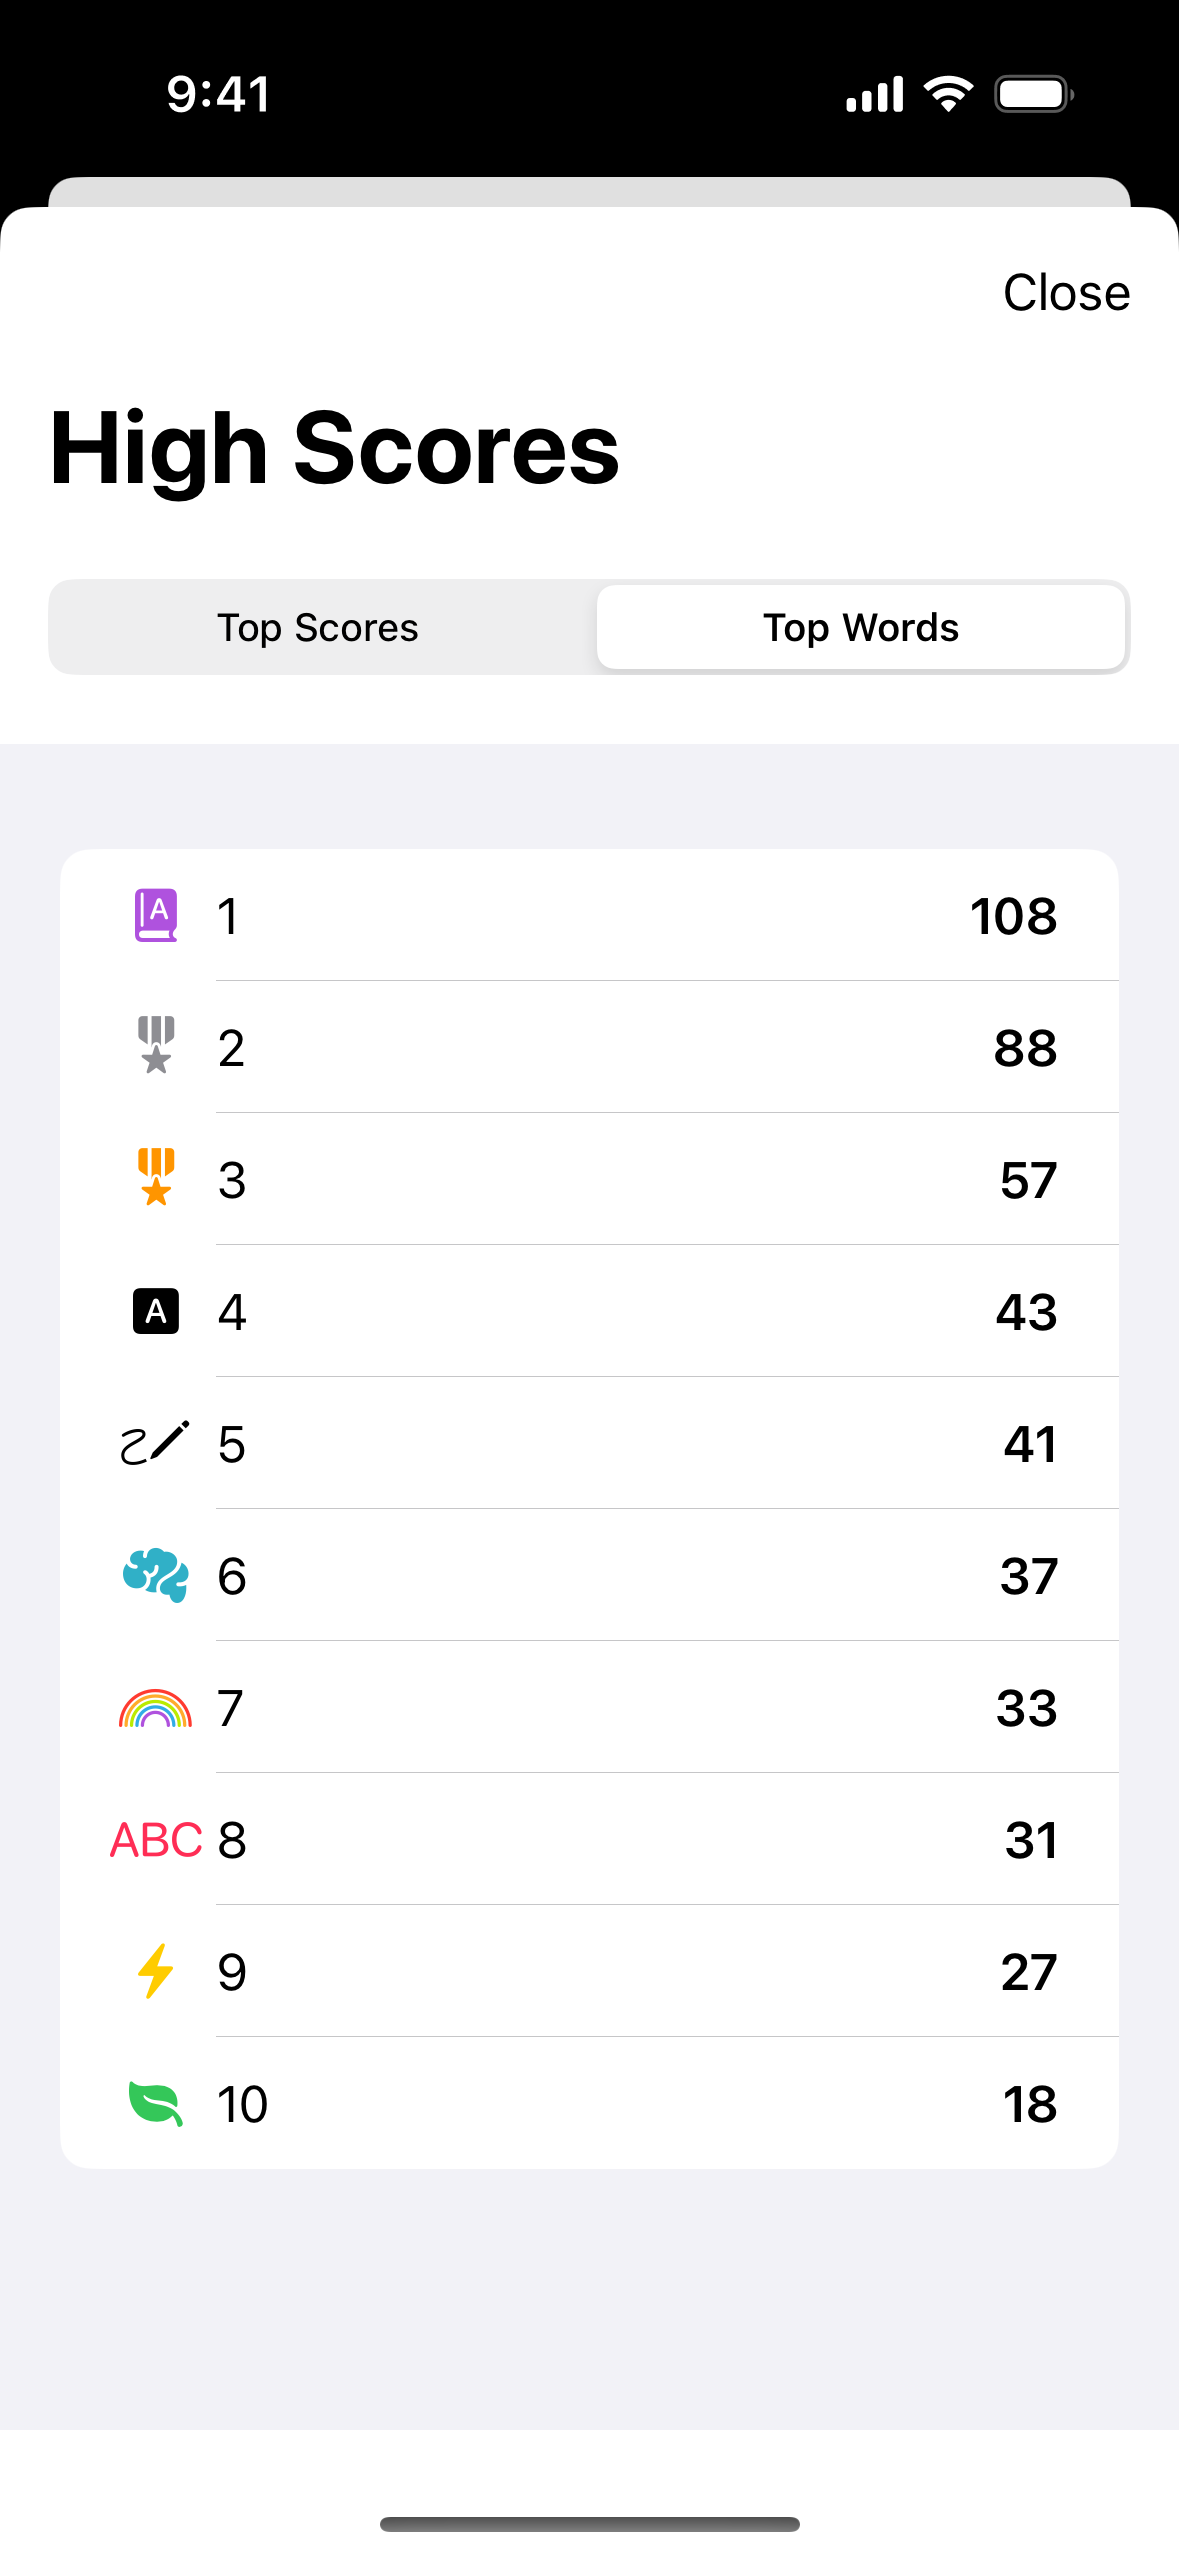Select the top word score of 108

[x=1013, y=916]
